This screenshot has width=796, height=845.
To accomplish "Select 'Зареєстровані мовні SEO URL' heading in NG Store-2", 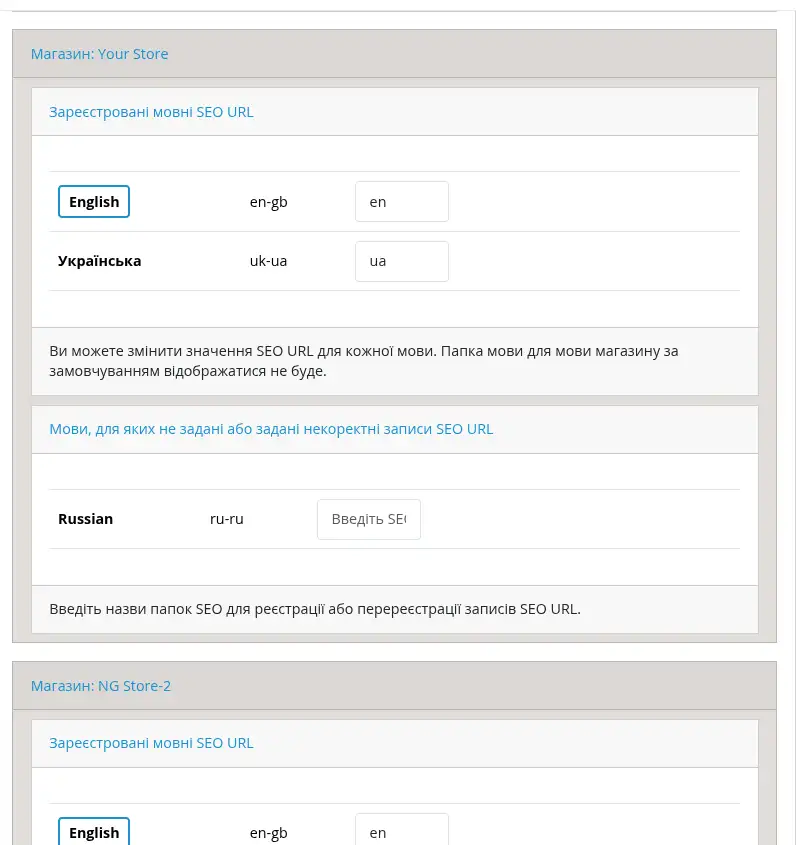I will point(151,743).
